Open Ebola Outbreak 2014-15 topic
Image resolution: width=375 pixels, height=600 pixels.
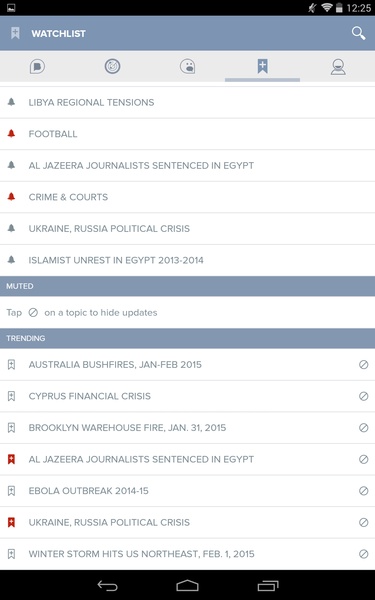point(188,491)
